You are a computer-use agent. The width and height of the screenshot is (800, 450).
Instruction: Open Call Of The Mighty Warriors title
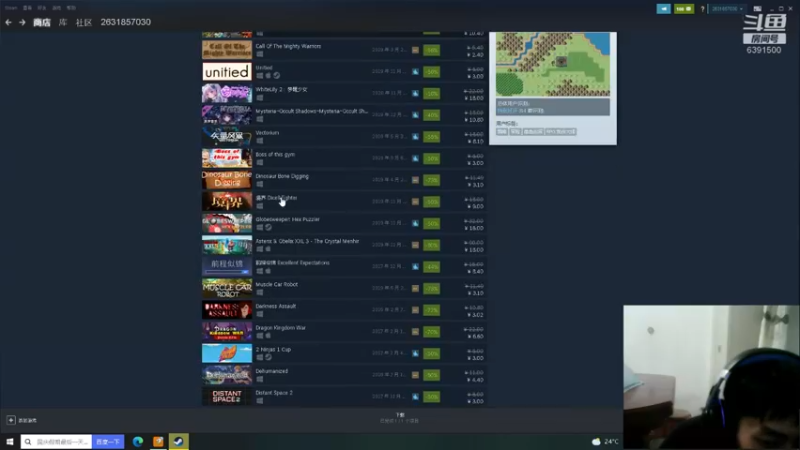(288, 46)
